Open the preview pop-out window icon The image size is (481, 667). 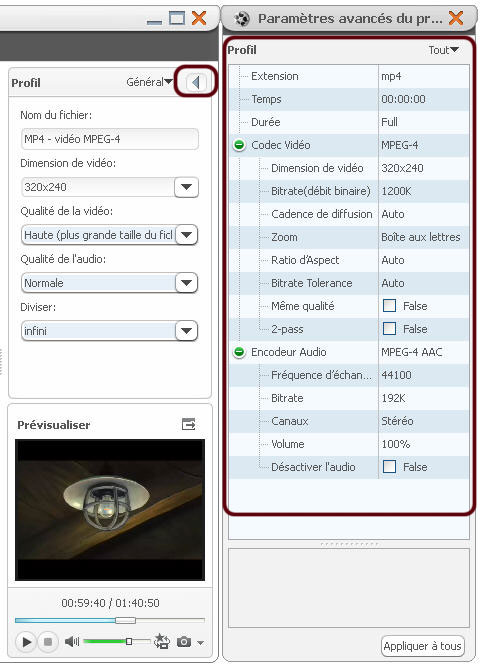188,424
